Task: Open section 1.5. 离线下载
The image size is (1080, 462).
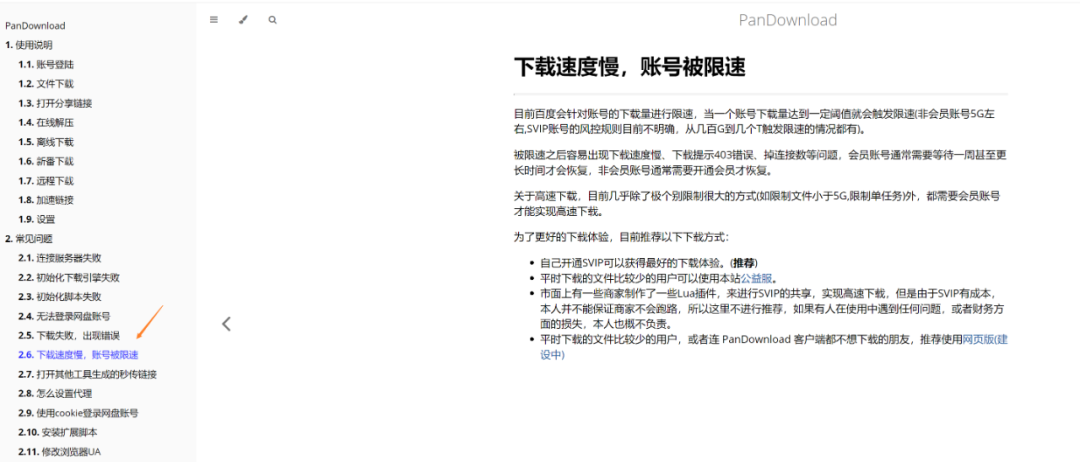Action: 46,142
